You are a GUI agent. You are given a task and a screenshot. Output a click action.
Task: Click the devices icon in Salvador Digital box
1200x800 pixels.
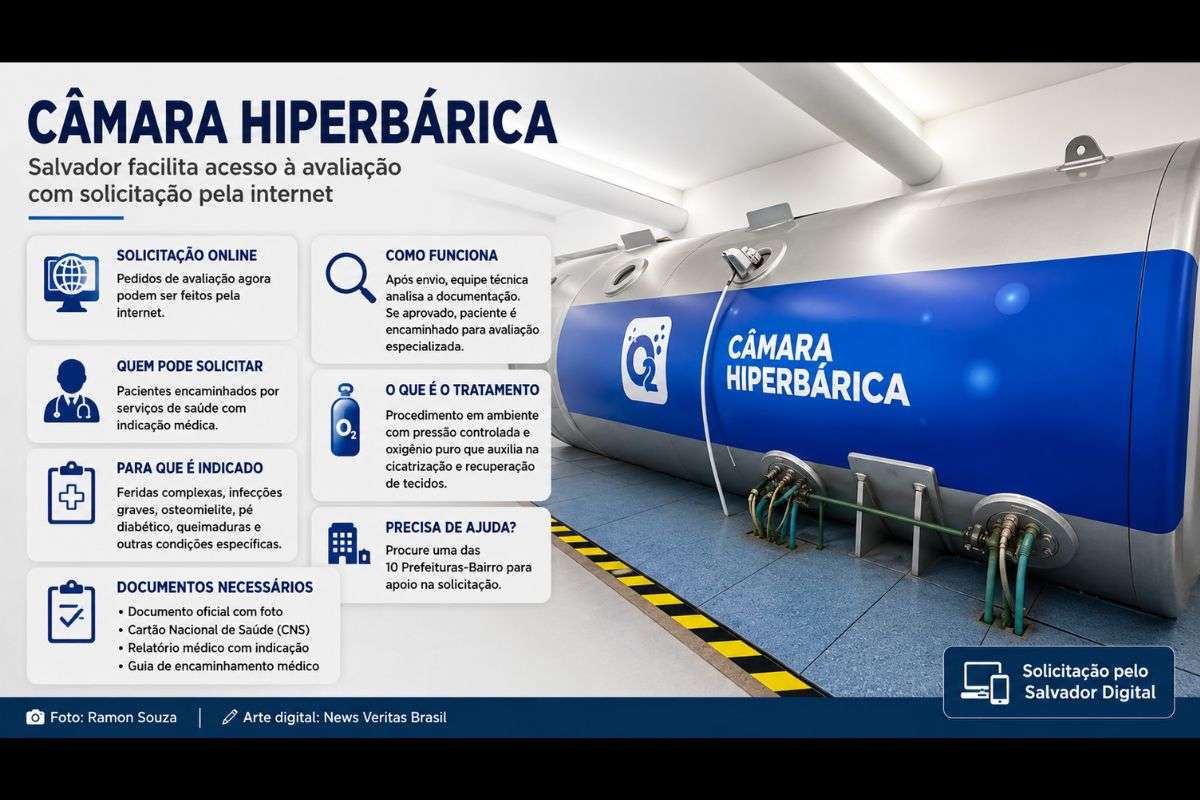coord(985,682)
